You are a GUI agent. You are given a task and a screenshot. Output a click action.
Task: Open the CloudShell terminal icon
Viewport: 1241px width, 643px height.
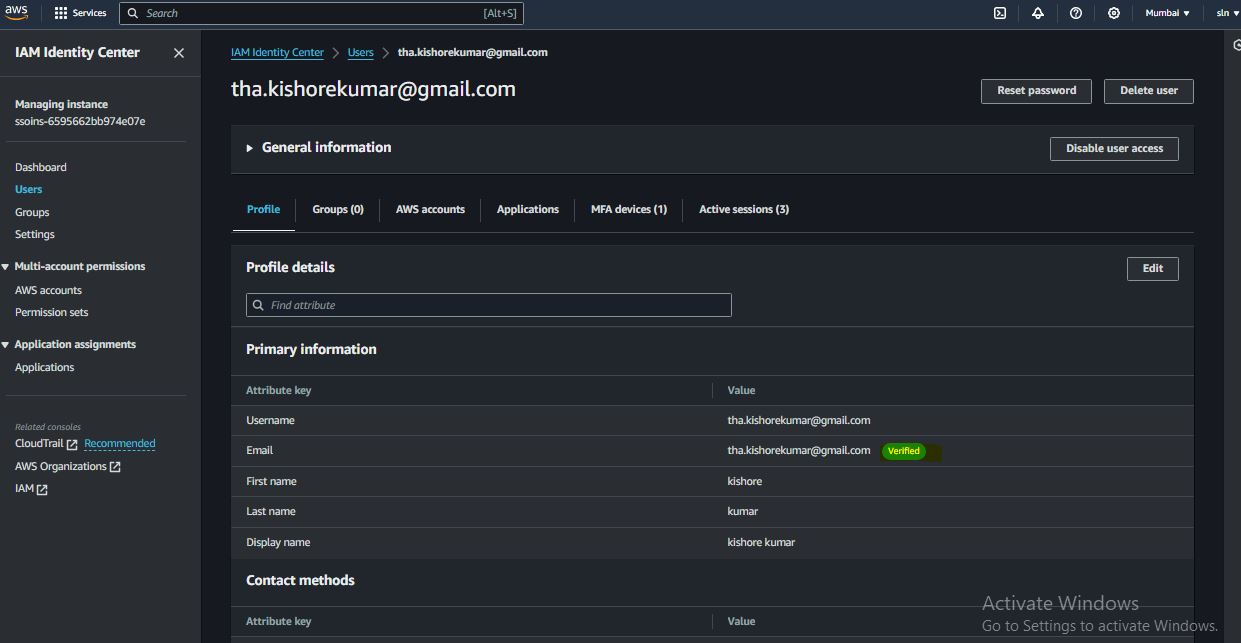(x=999, y=13)
